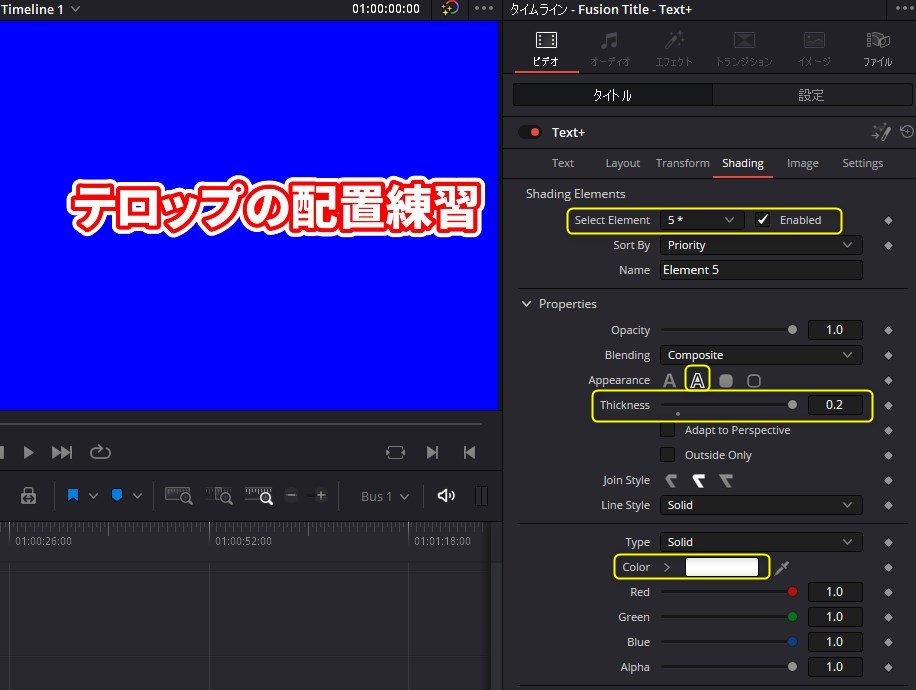Screen dimensions: 916x690
Task: Open the 設定 (Settings) tab
Action: (x=812, y=95)
